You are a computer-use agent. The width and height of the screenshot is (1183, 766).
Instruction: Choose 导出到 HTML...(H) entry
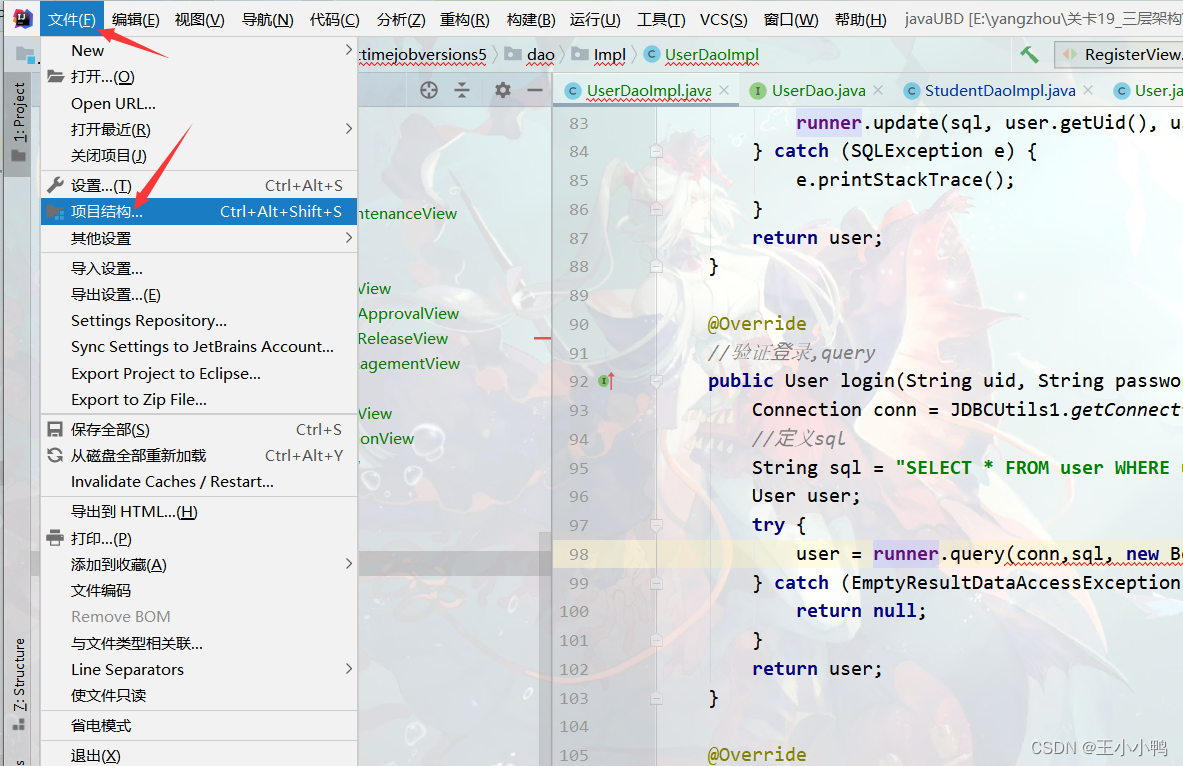(x=199, y=512)
